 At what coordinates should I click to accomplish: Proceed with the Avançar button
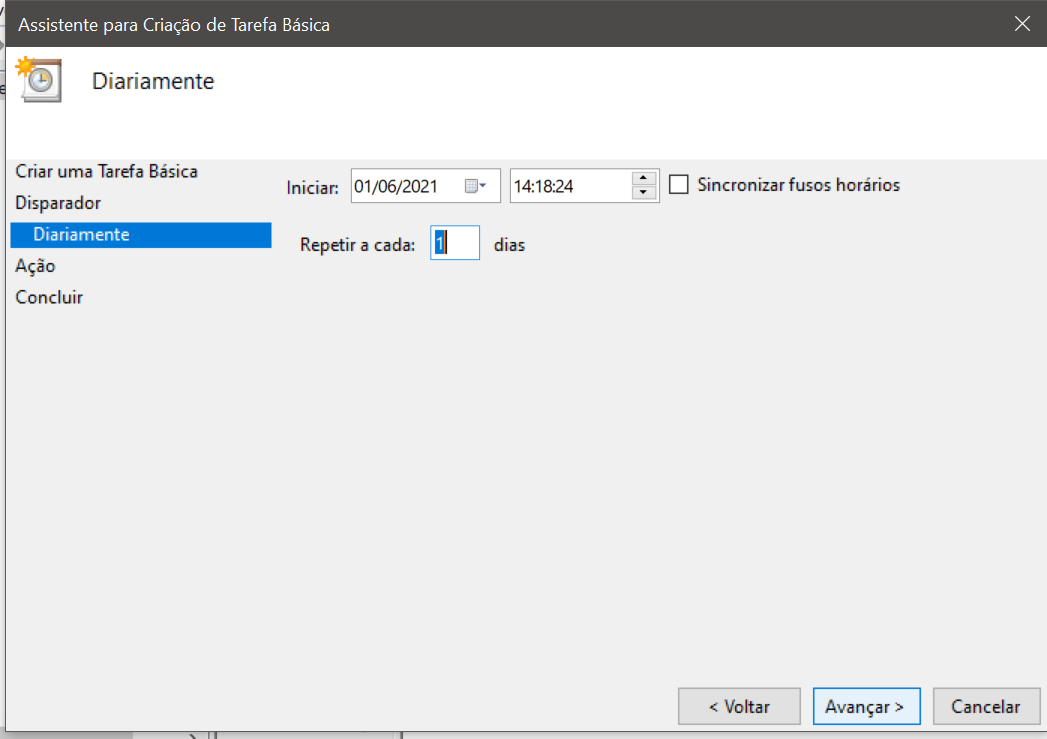pyautogui.click(x=867, y=706)
